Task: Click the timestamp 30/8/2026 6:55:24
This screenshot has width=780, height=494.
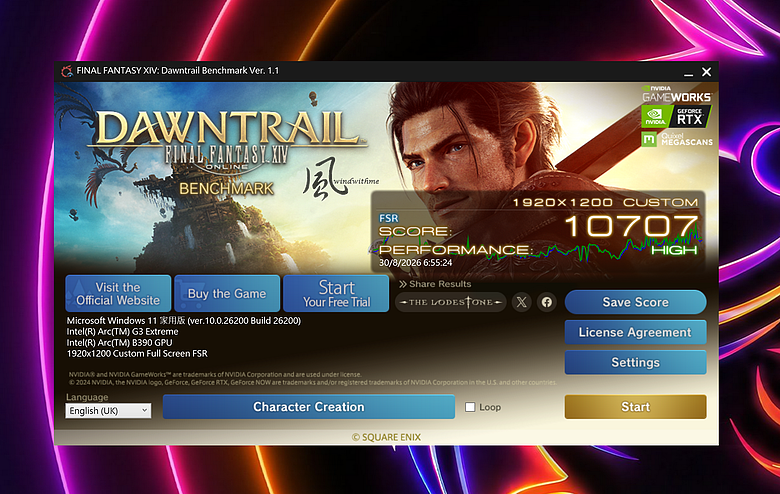Action: tap(415, 263)
